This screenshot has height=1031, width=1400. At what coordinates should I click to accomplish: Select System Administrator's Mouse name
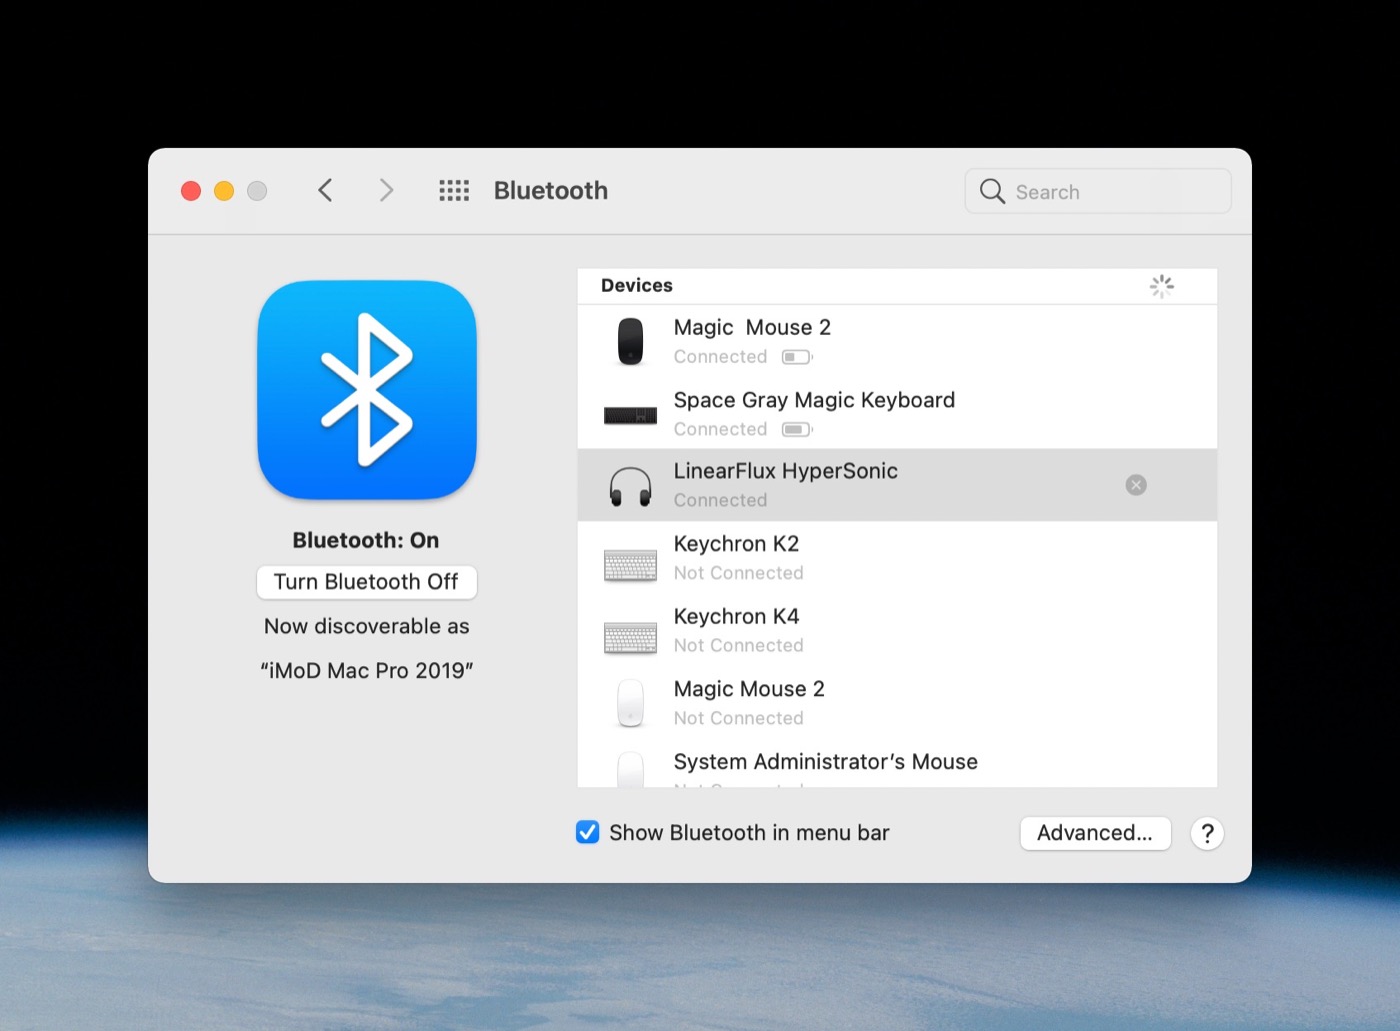coord(825,762)
